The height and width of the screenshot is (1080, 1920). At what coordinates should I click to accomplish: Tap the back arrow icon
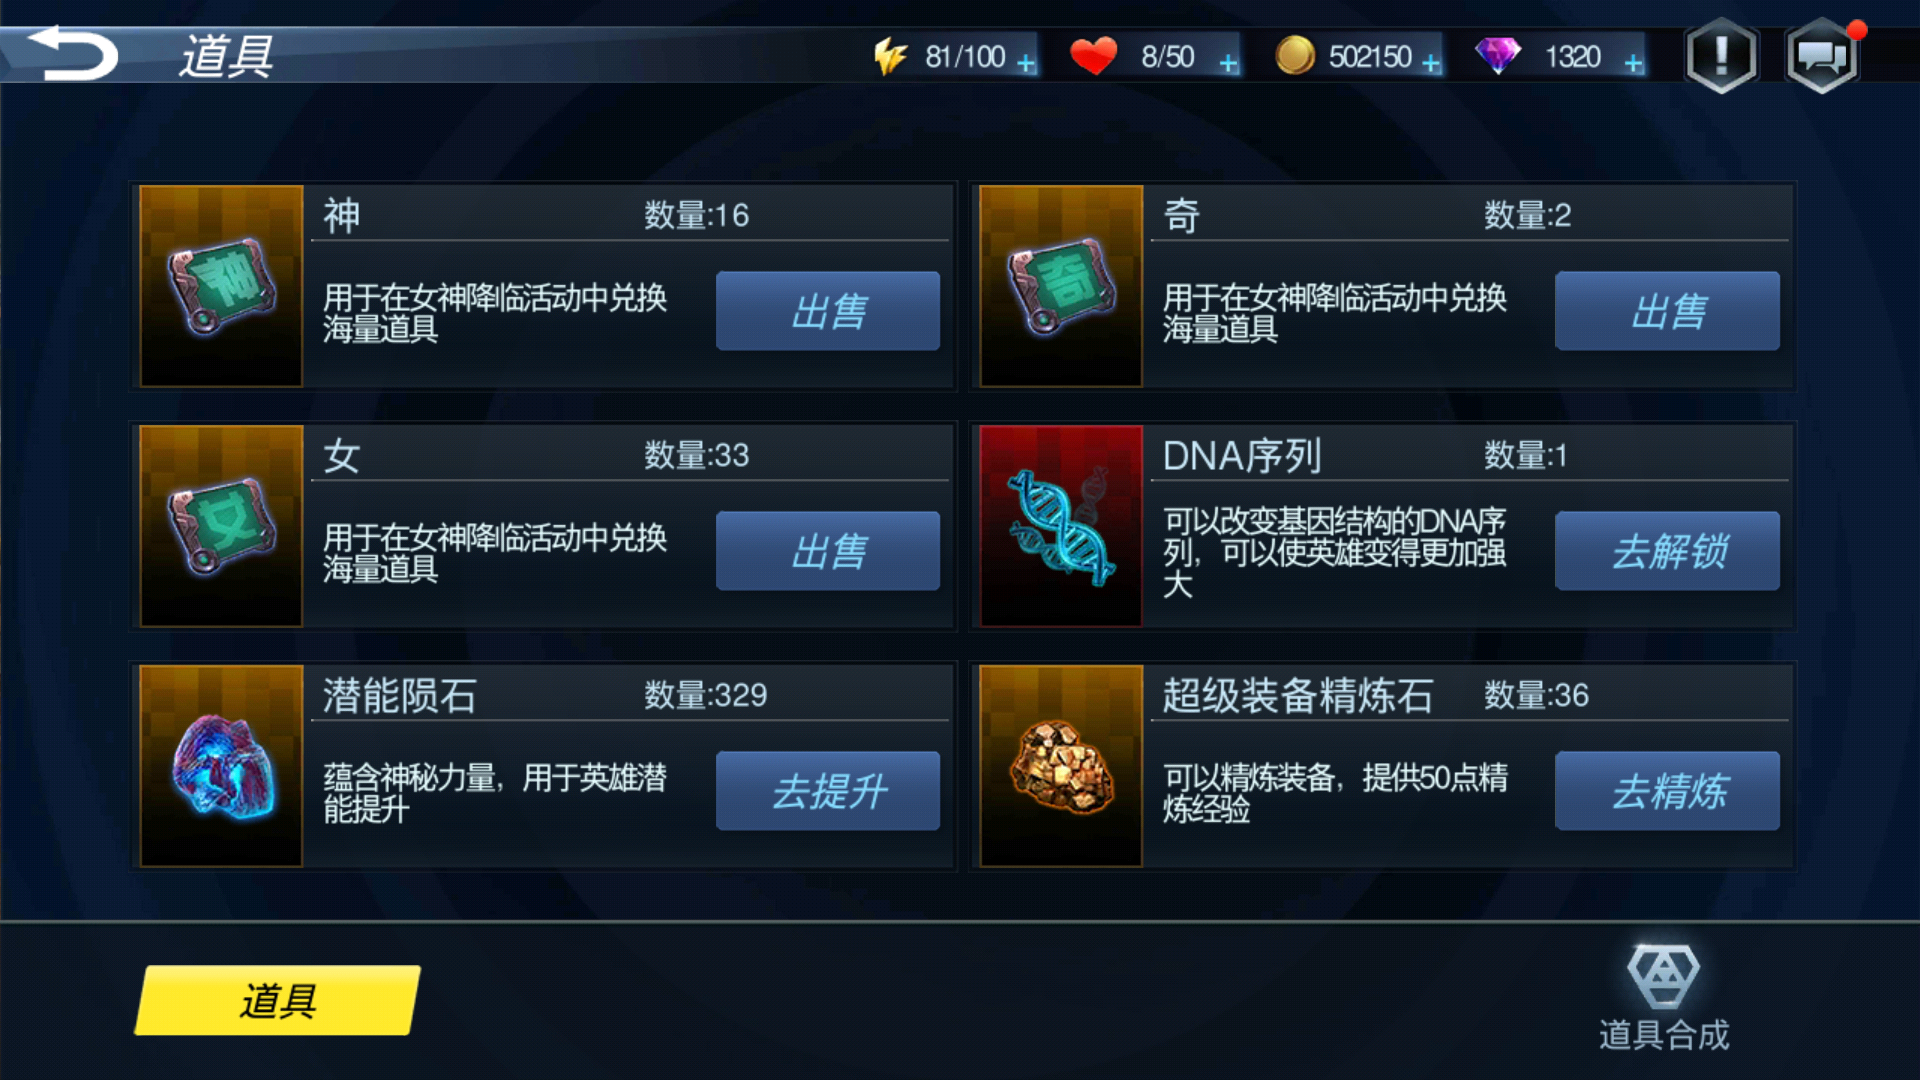click(x=72, y=53)
